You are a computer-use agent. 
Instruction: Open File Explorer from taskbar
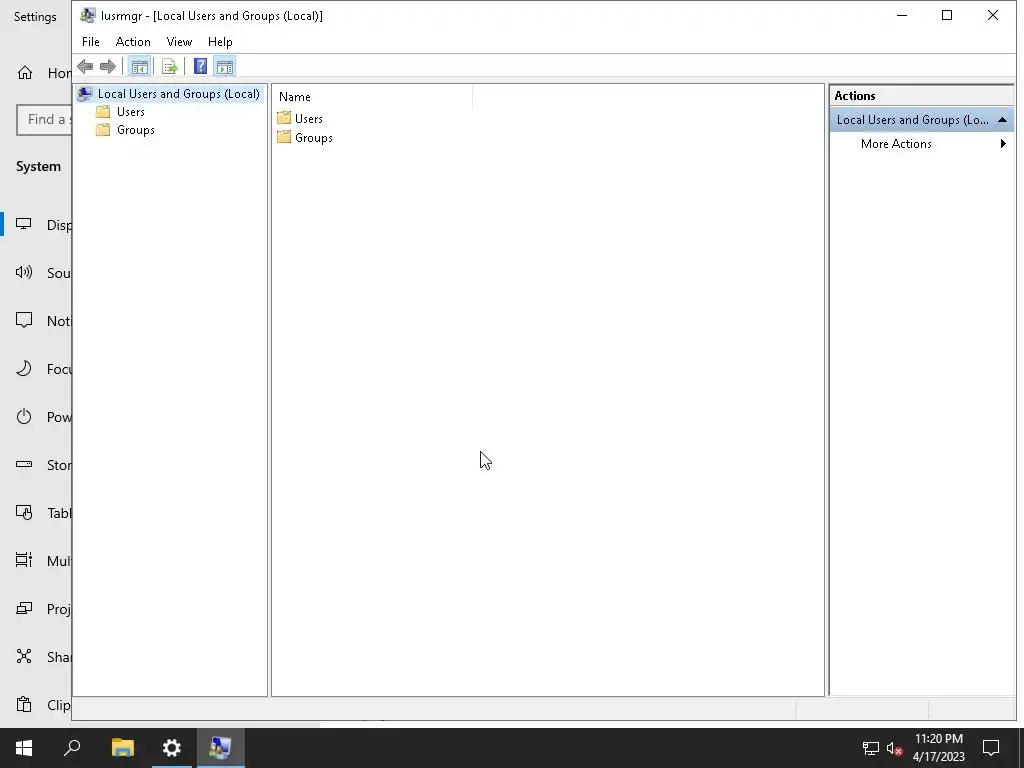tap(122, 748)
